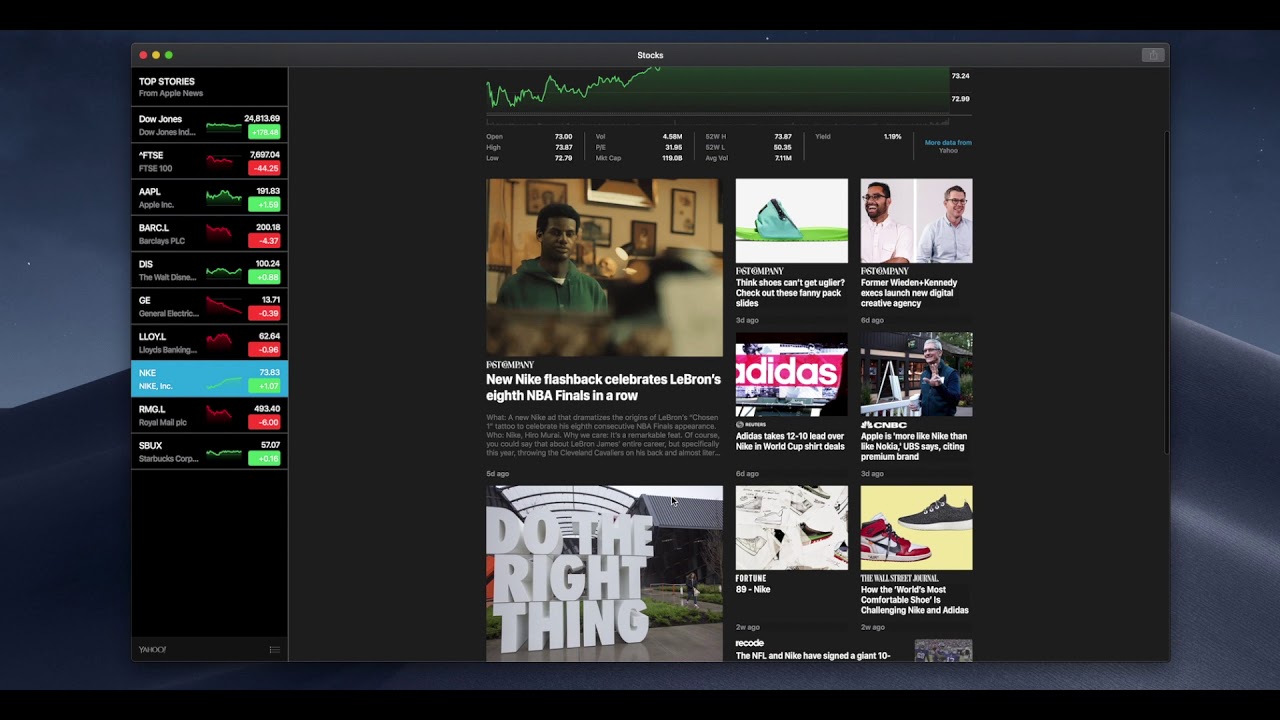The width and height of the screenshot is (1280, 720).
Task: Open the Do The Right Thing thumbnail
Action: click(604, 574)
